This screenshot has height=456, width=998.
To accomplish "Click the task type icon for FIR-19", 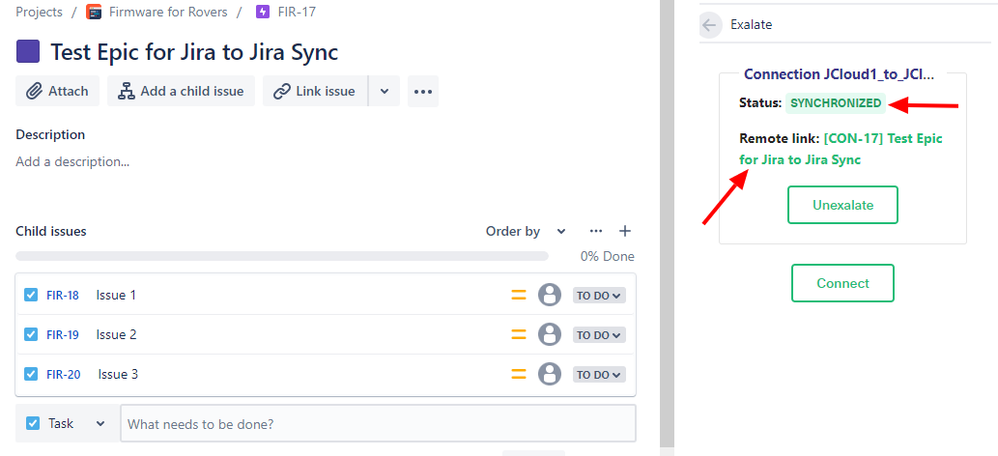I will pyautogui.click(x=31, y=334).
